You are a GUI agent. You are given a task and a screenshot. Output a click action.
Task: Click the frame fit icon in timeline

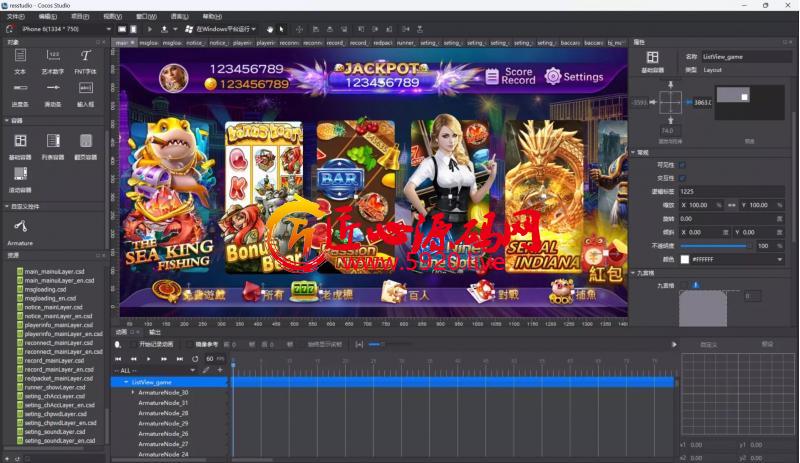(359, 345)
